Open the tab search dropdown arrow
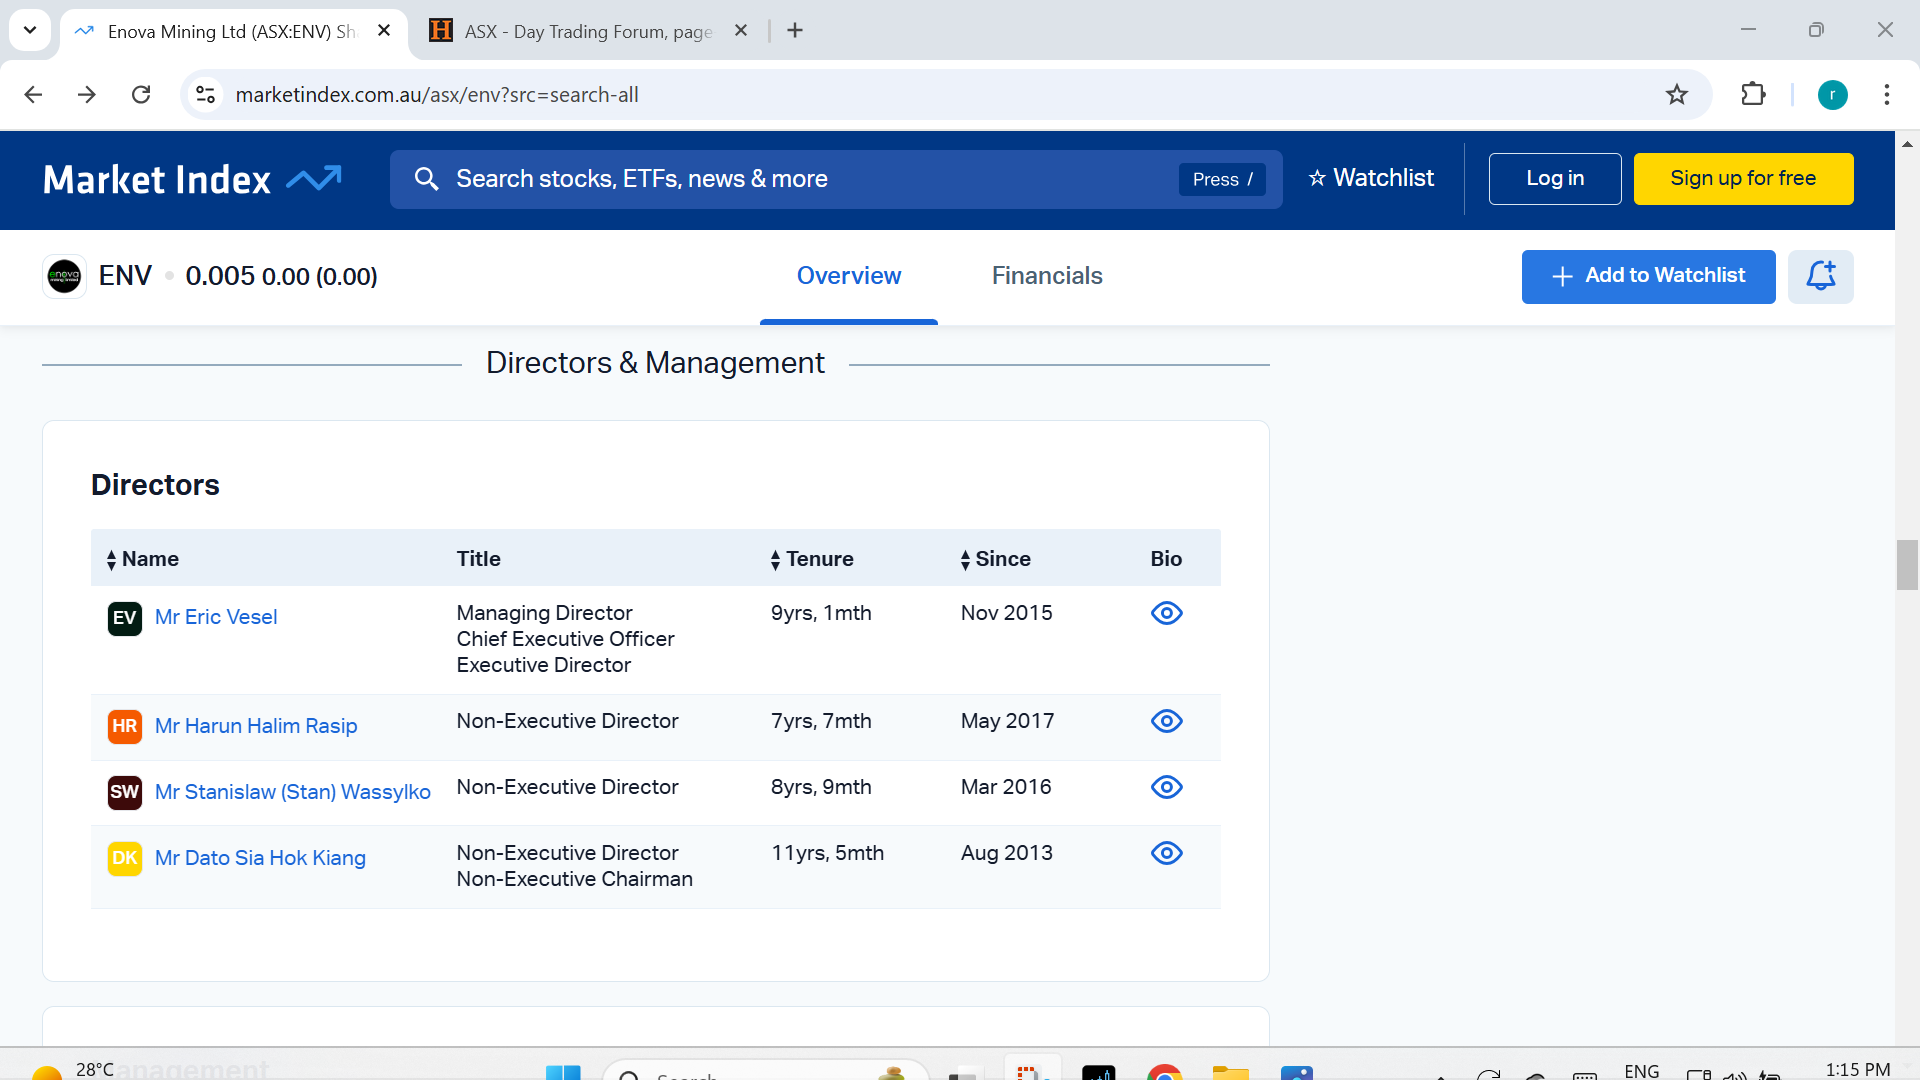This screenshot has height=1080, width=1920. tap(30, 30)
